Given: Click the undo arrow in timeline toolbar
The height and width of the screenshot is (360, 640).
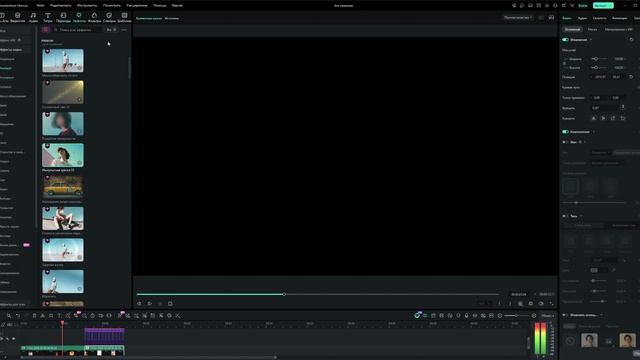Looking at the screenshot, I should (18, 316).
